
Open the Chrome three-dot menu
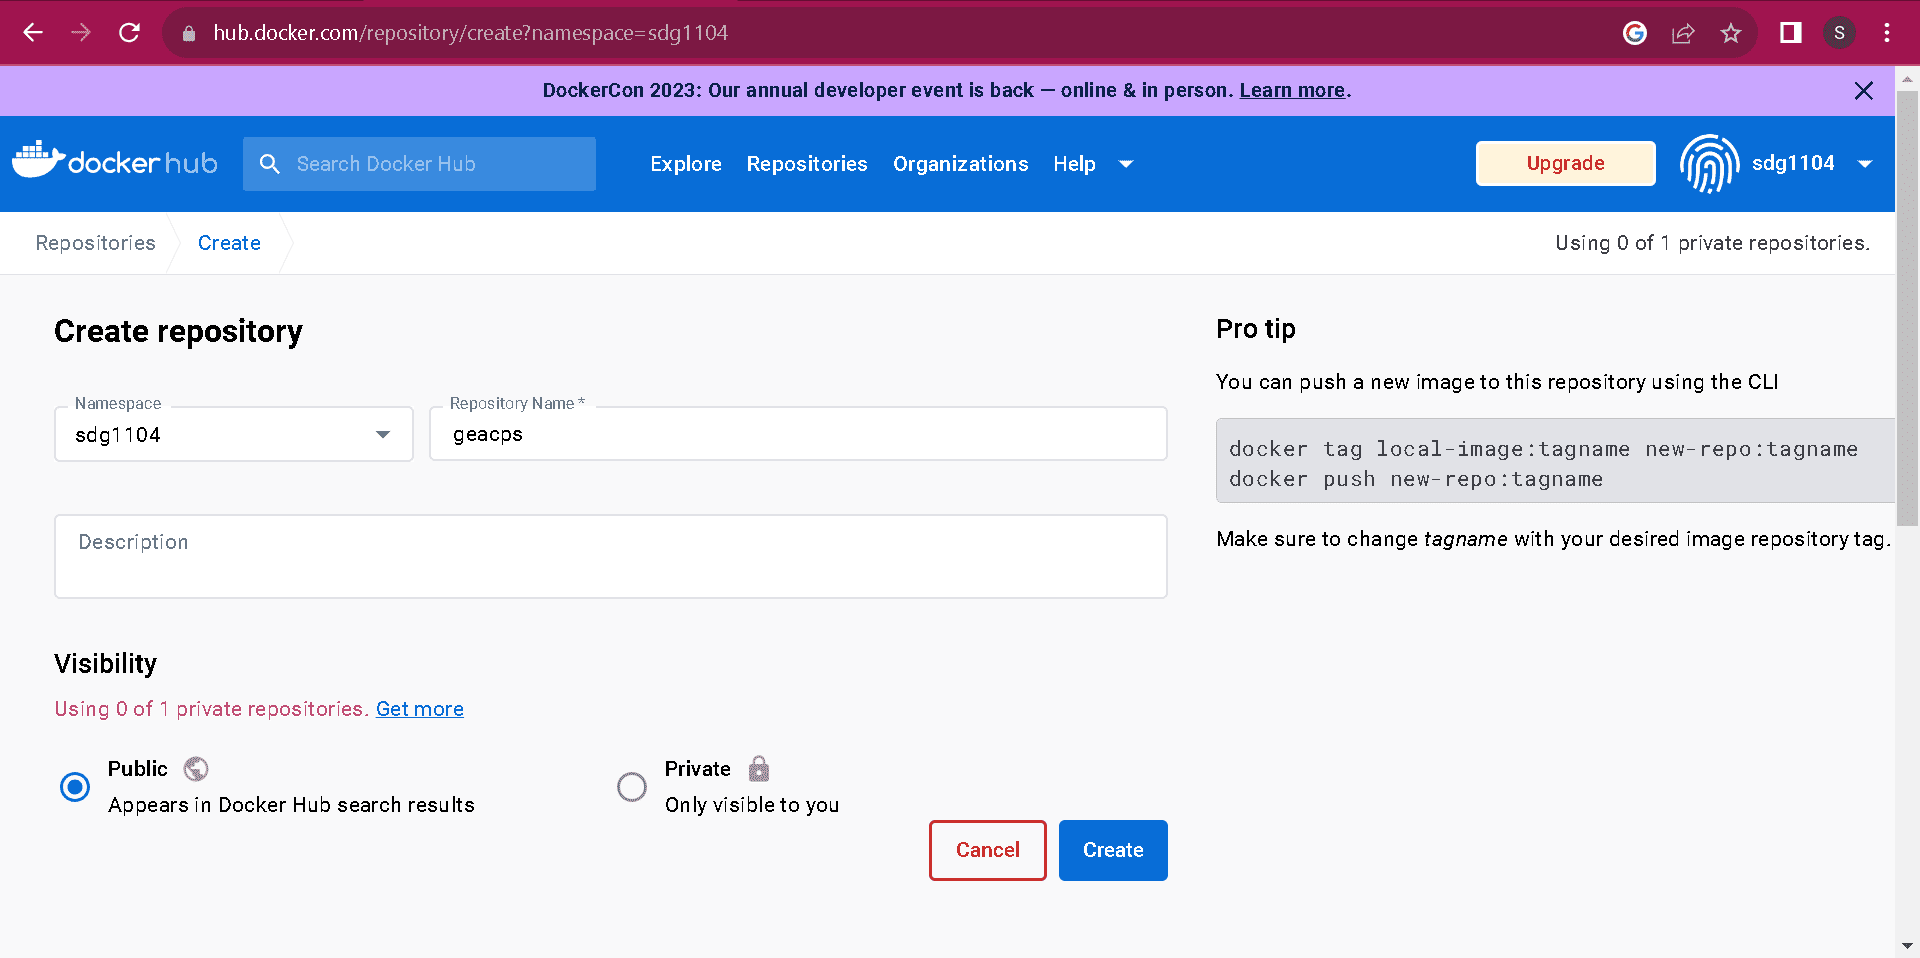tap(1887, 33)
